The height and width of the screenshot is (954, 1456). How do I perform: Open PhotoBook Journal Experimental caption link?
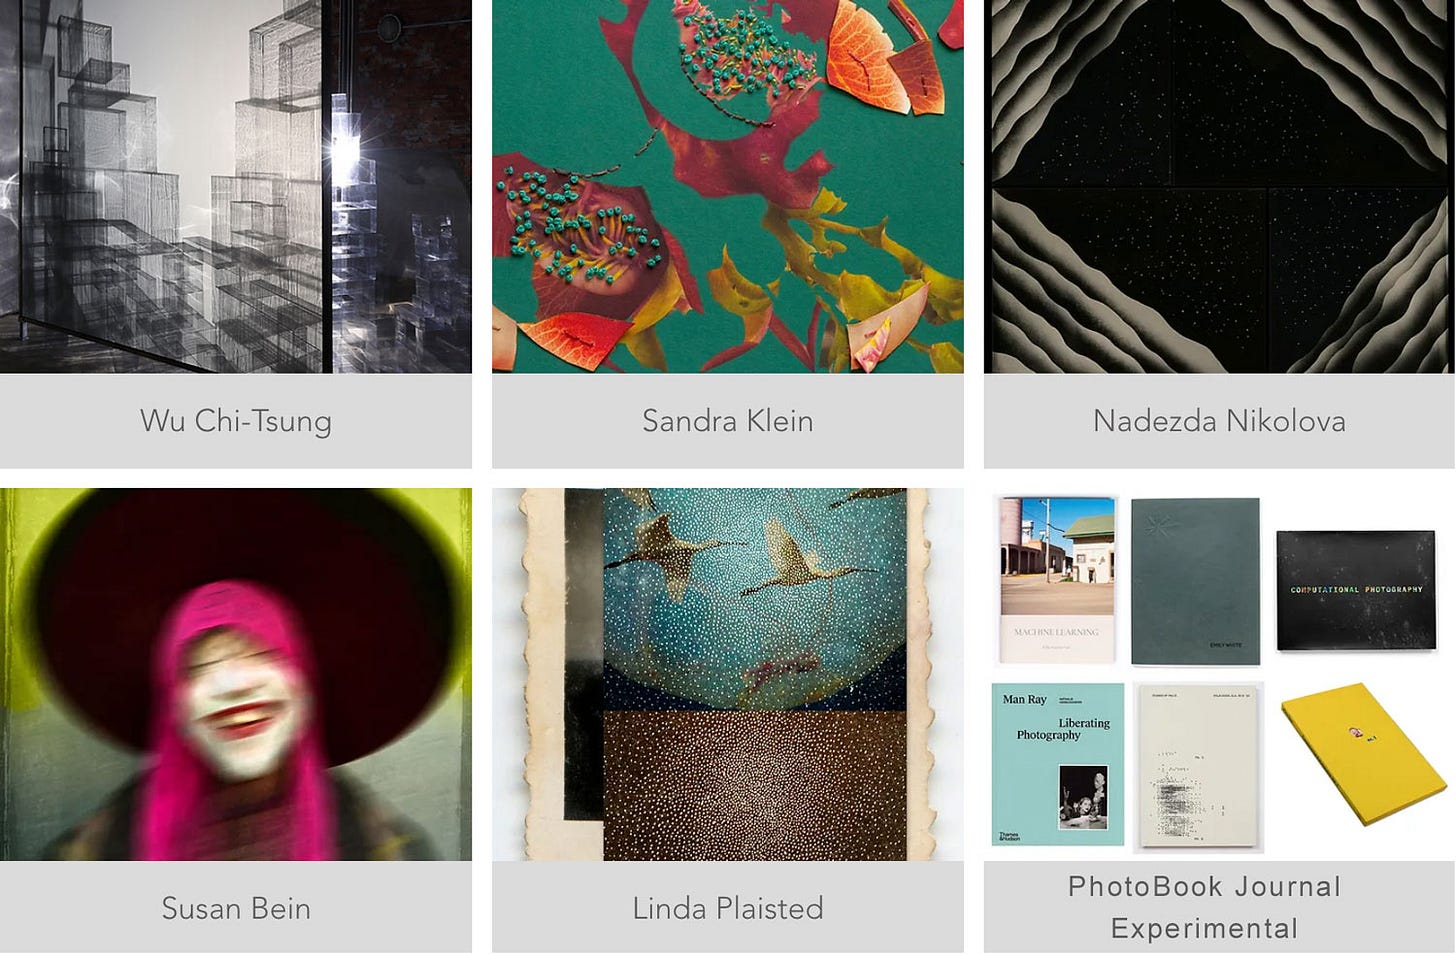pos(1205,907)
